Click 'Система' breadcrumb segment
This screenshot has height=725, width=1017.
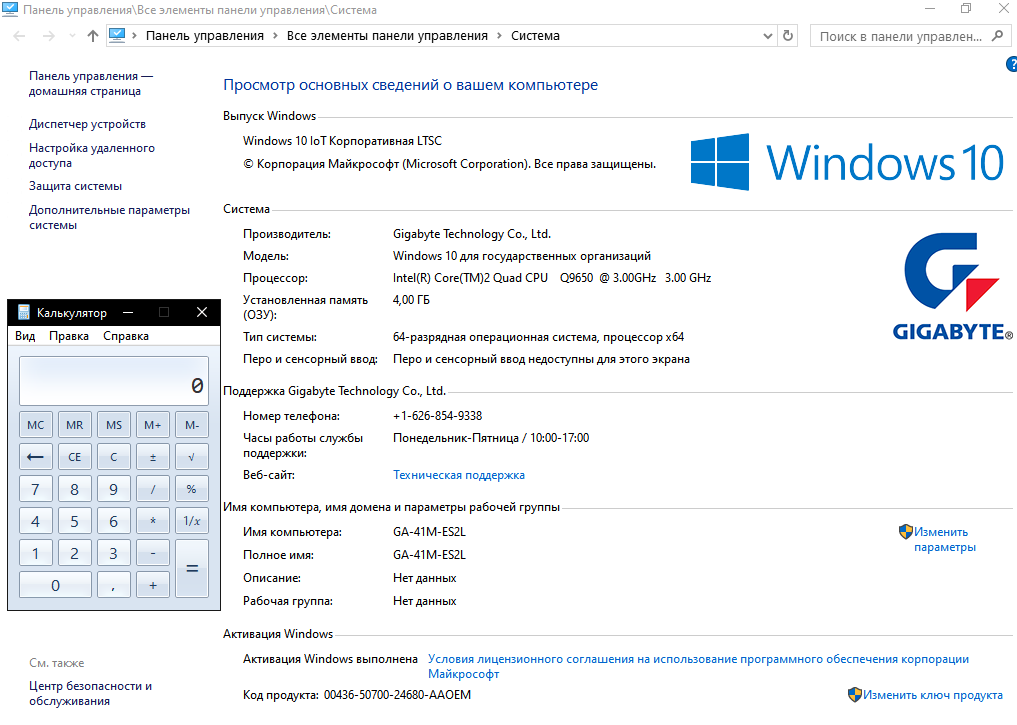[535, 36]
